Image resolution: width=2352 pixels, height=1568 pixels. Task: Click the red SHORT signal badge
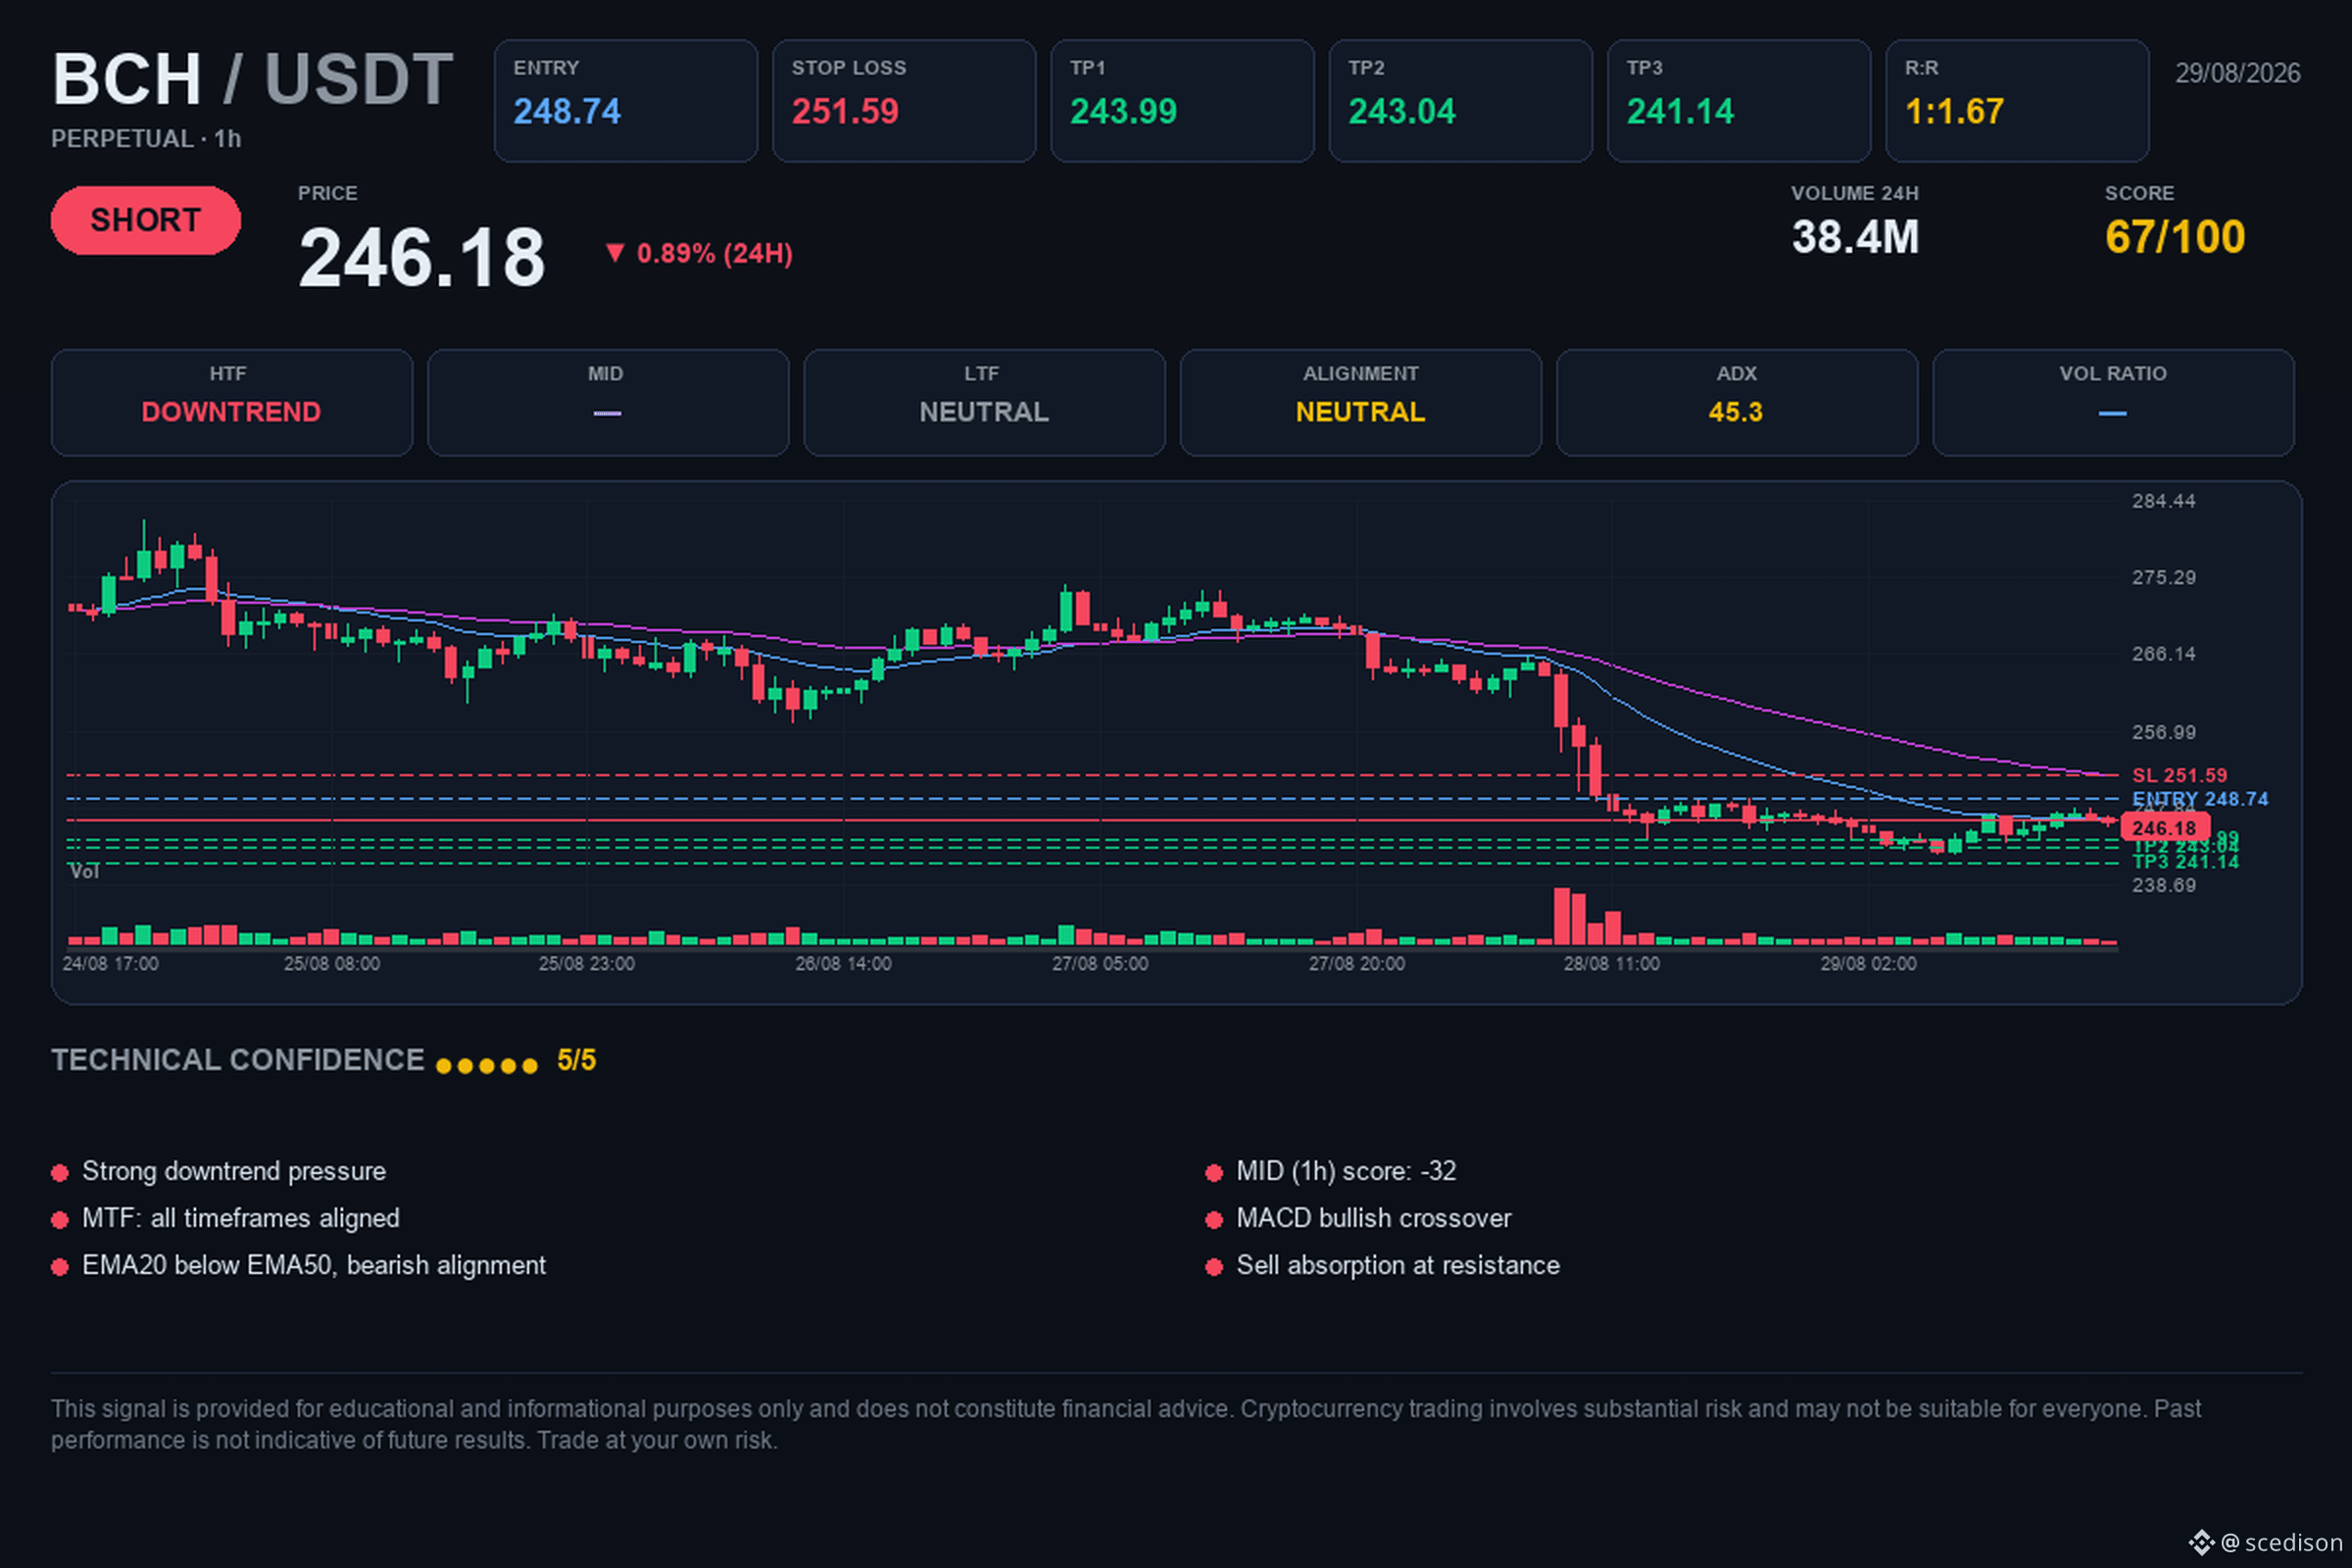(146, 220)
